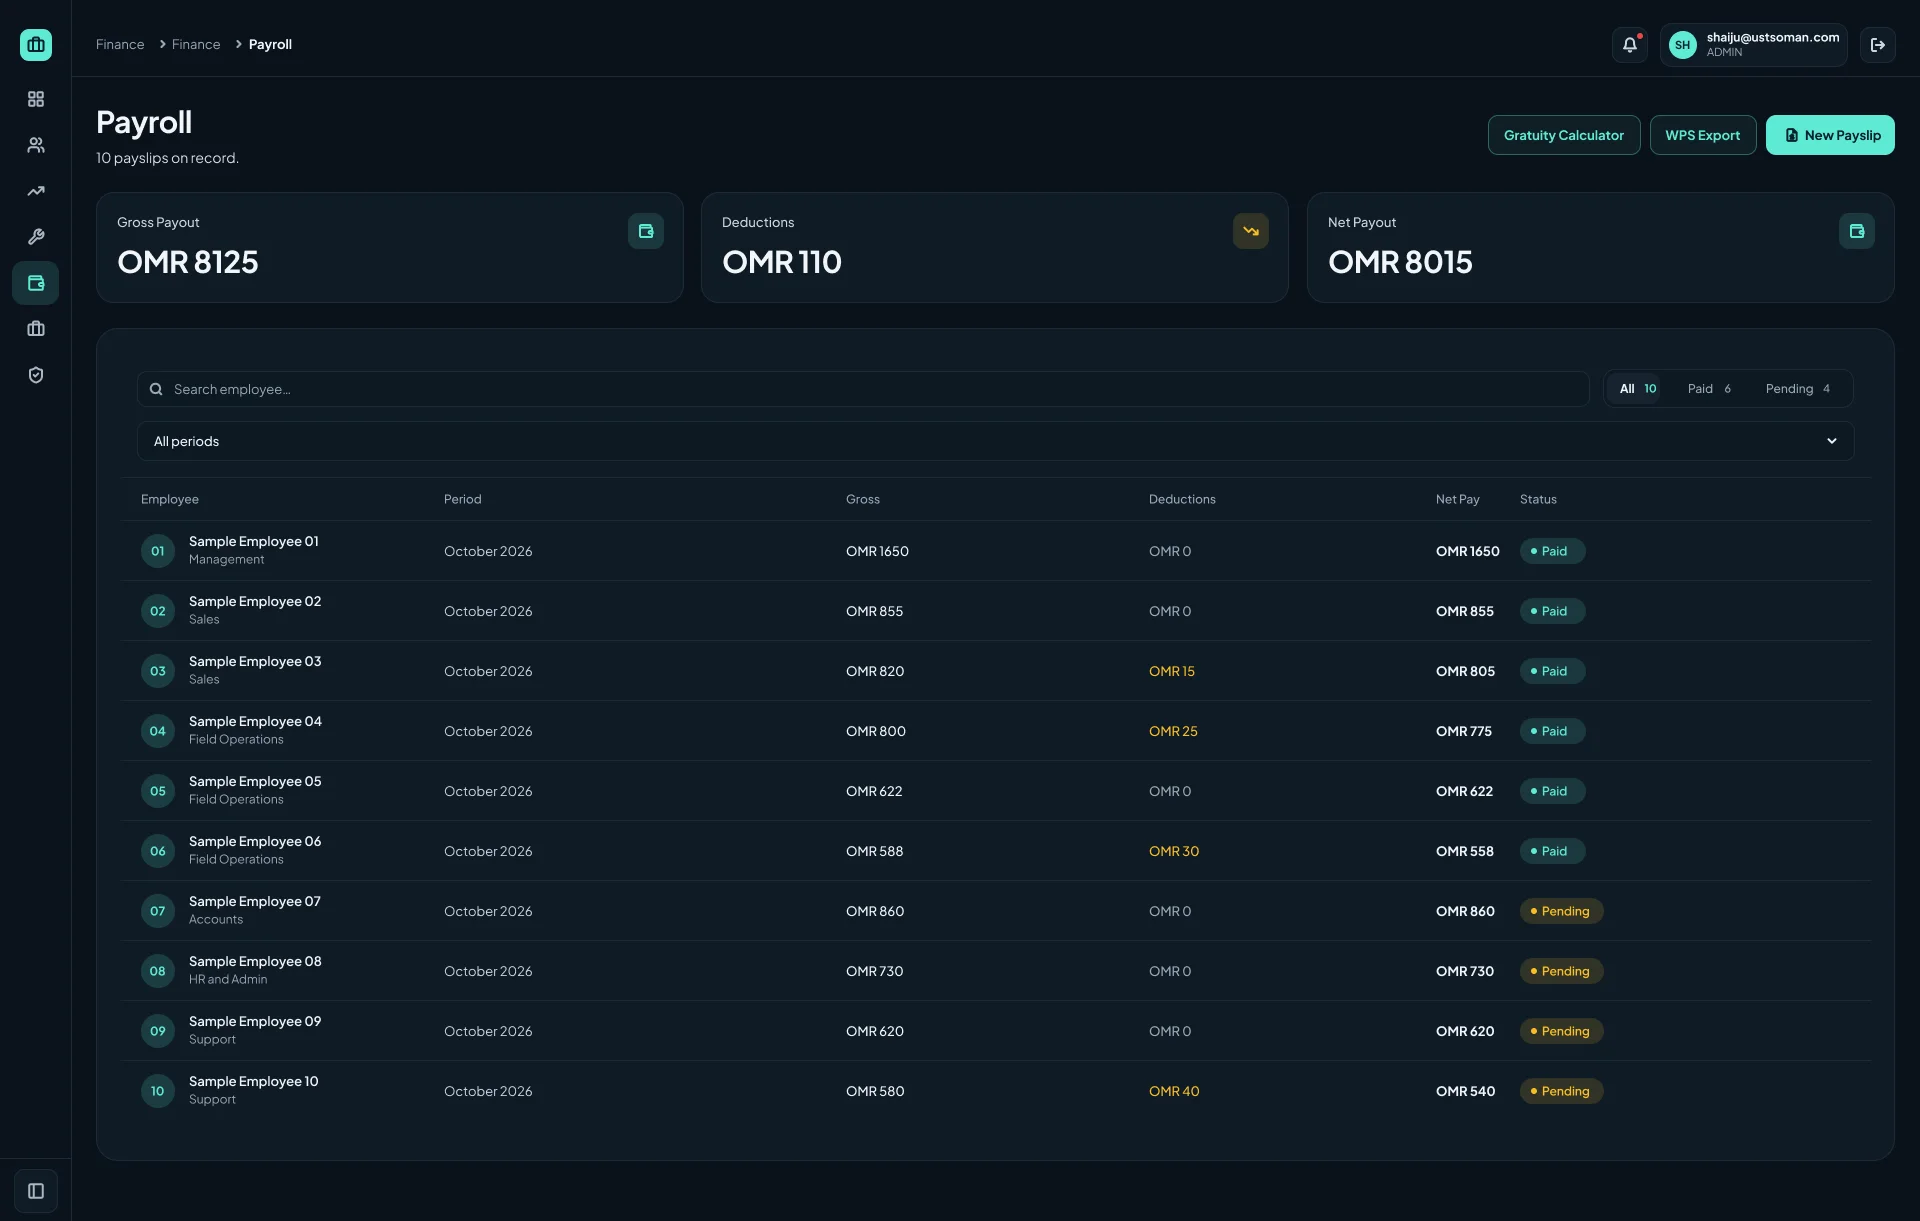
Task: Click Pending status badge for Sample Employee 10
Action: (x=1561, y=1091)
